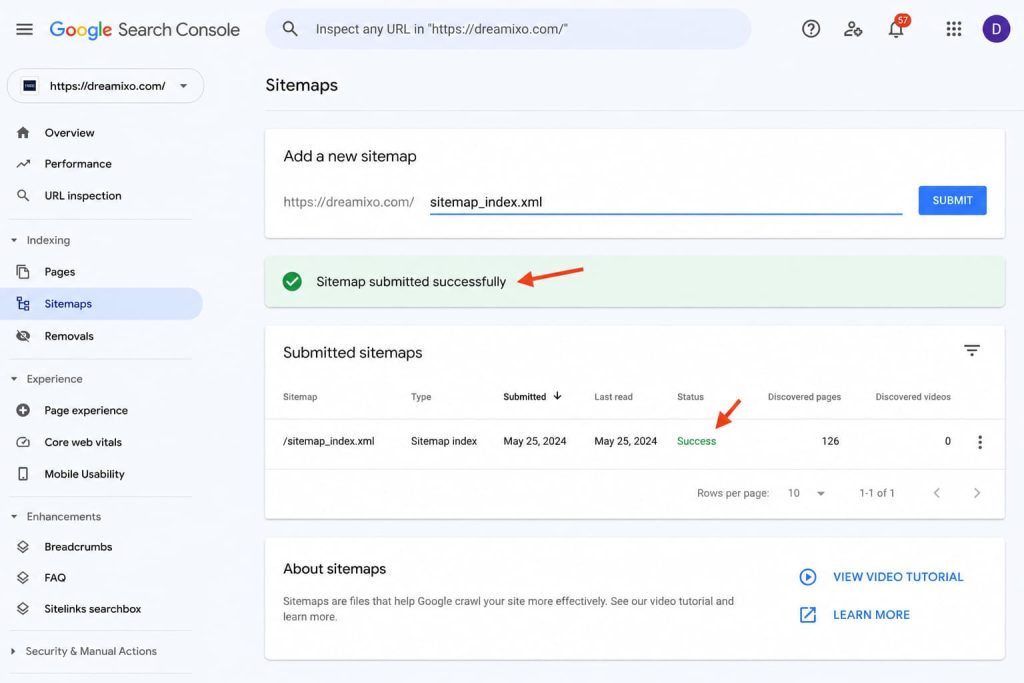This screenshot has width=1024, height=683.
Task: Click the Type column header
Action: tap(421, 397)
